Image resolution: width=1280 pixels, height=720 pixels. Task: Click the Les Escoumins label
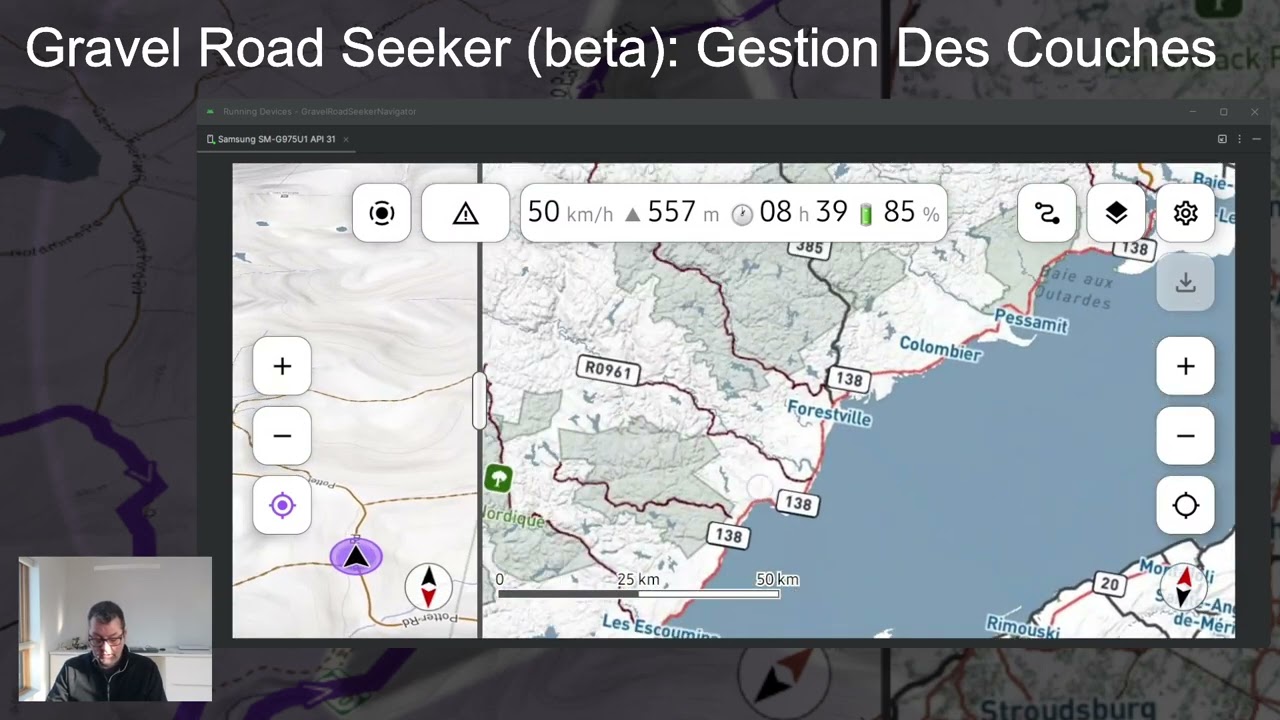pos(660,627)
